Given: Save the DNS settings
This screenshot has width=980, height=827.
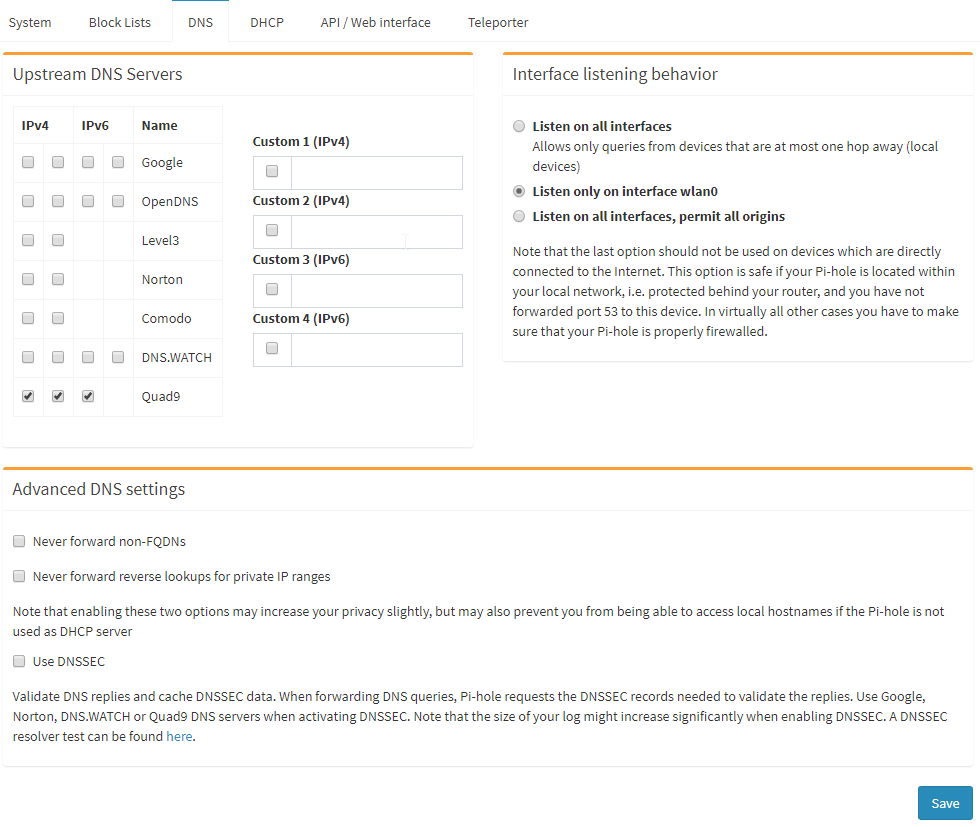Looking at the screenshot, I should point(945,803).
